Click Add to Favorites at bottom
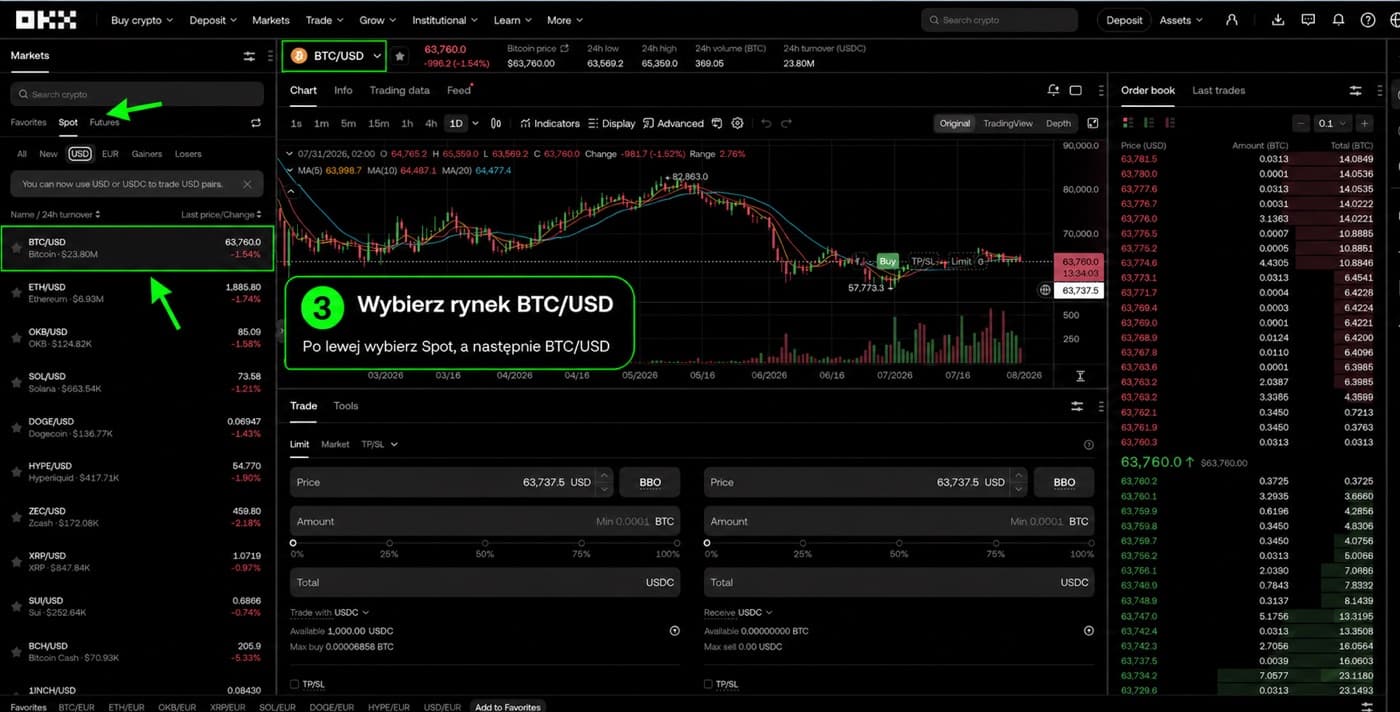1400x712 pixels. click(508, 706)
